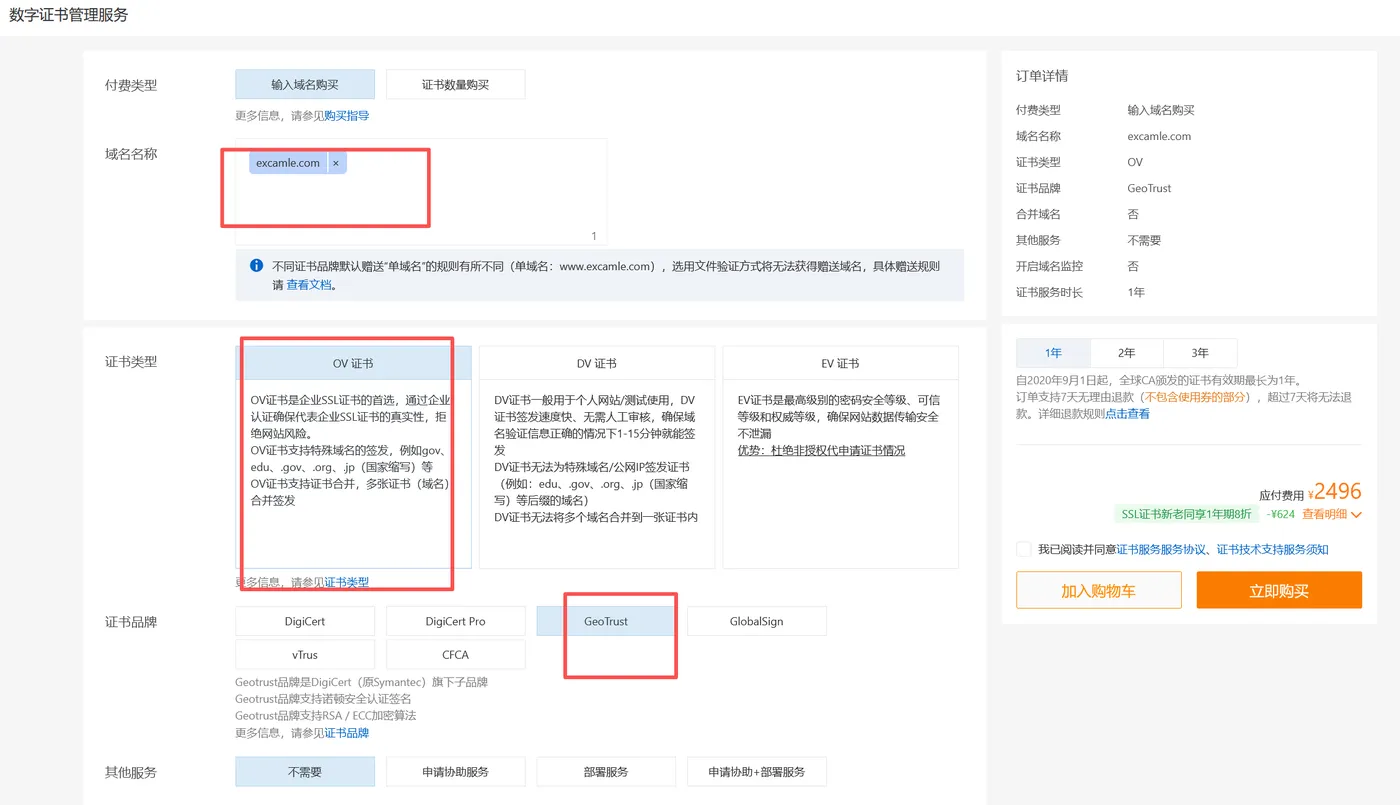Screen dimensions: 1400x805
Task: Click the 应付费用 label
Action: [1282, 495]
